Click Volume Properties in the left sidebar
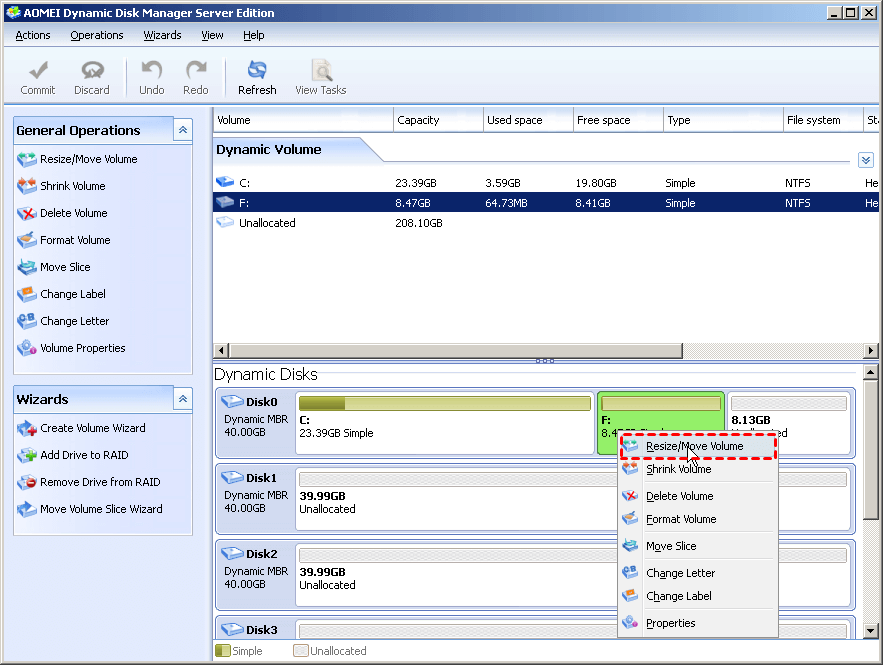This screenshot has height=665, width=883. [x=82, y=348]
